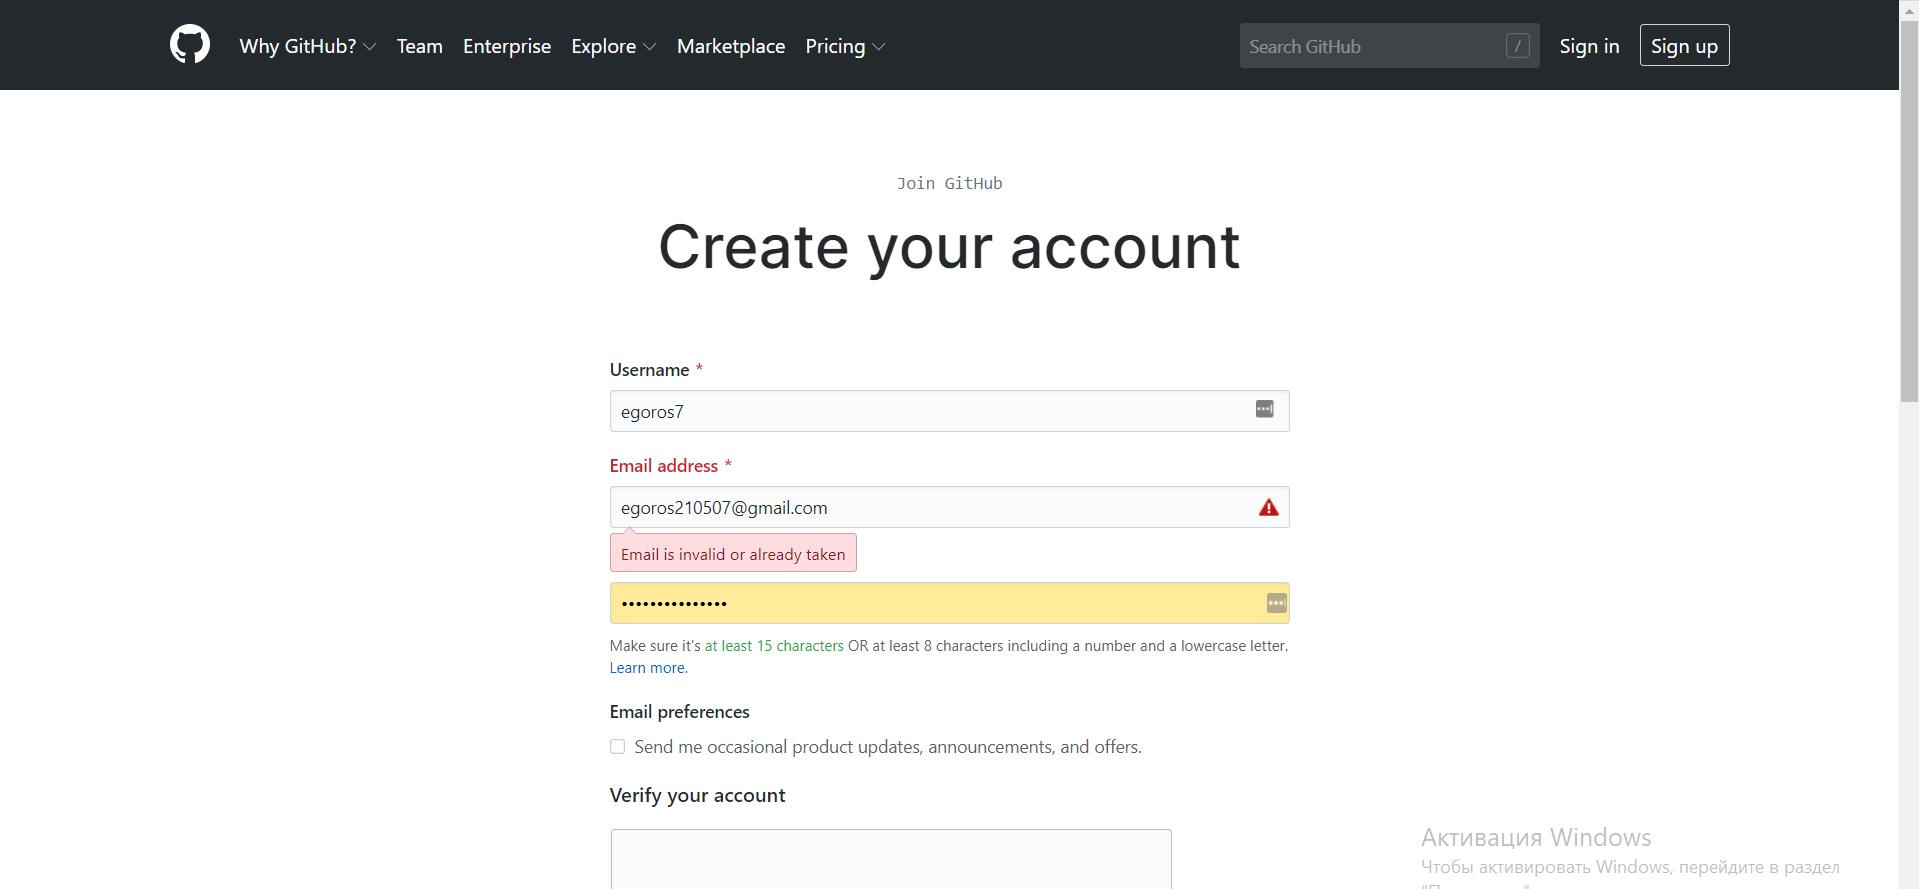Open the Enterprise page
1919x889 pixels.
[x=507, y=46]
